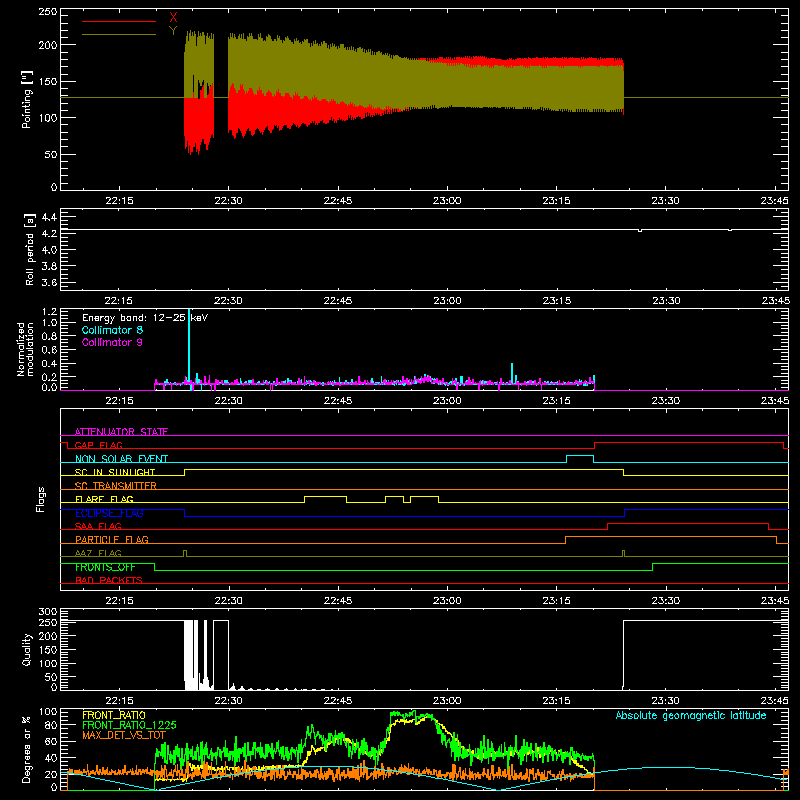Click the FRONT_RATIO_1225 legend entry

click(x=129, y=725)
